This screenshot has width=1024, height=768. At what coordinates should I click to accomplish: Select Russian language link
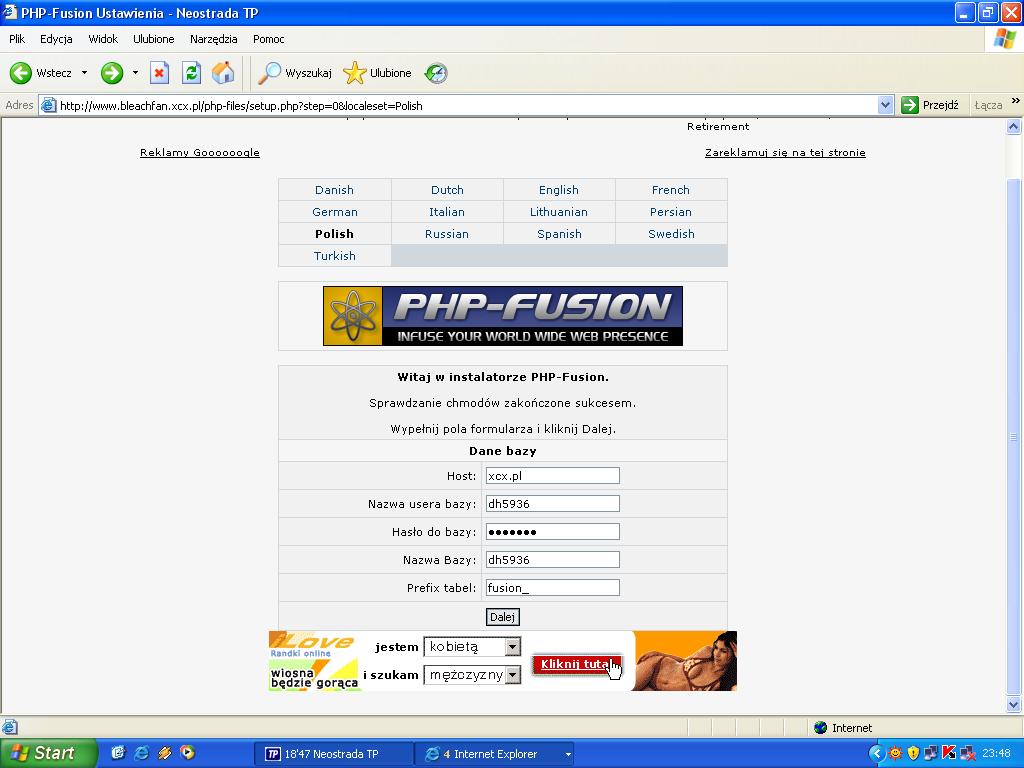click(447, 234)
